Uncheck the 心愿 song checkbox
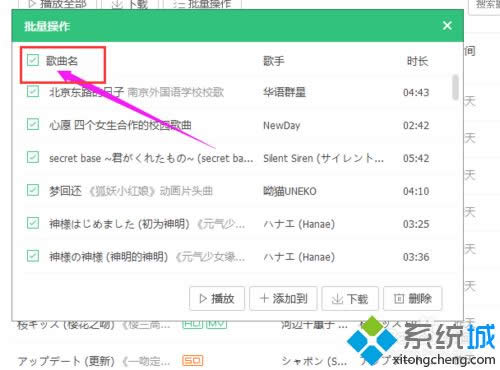This screenshot has height=370, width=500. click(33, 124)
